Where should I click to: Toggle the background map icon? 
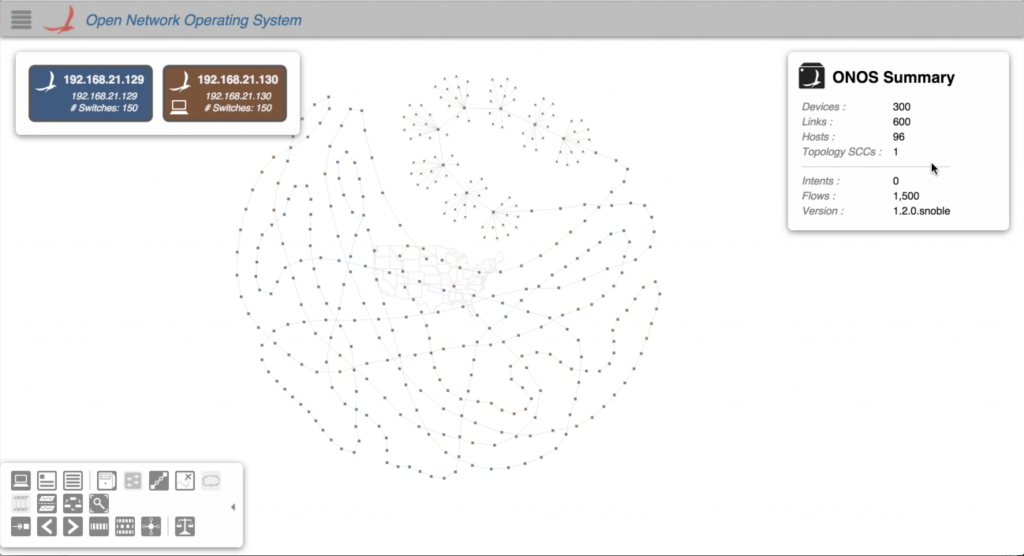coord(185,481)
